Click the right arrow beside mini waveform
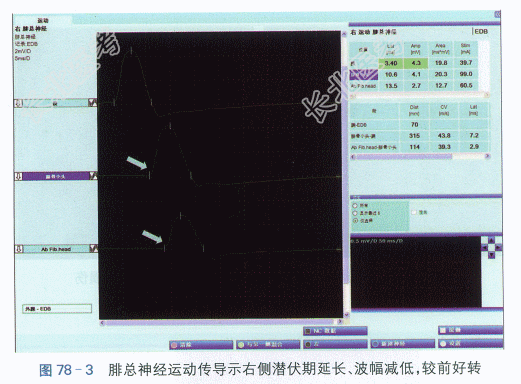Image resolution: width=521 pixels, height=384 pixels. [498, 247]
